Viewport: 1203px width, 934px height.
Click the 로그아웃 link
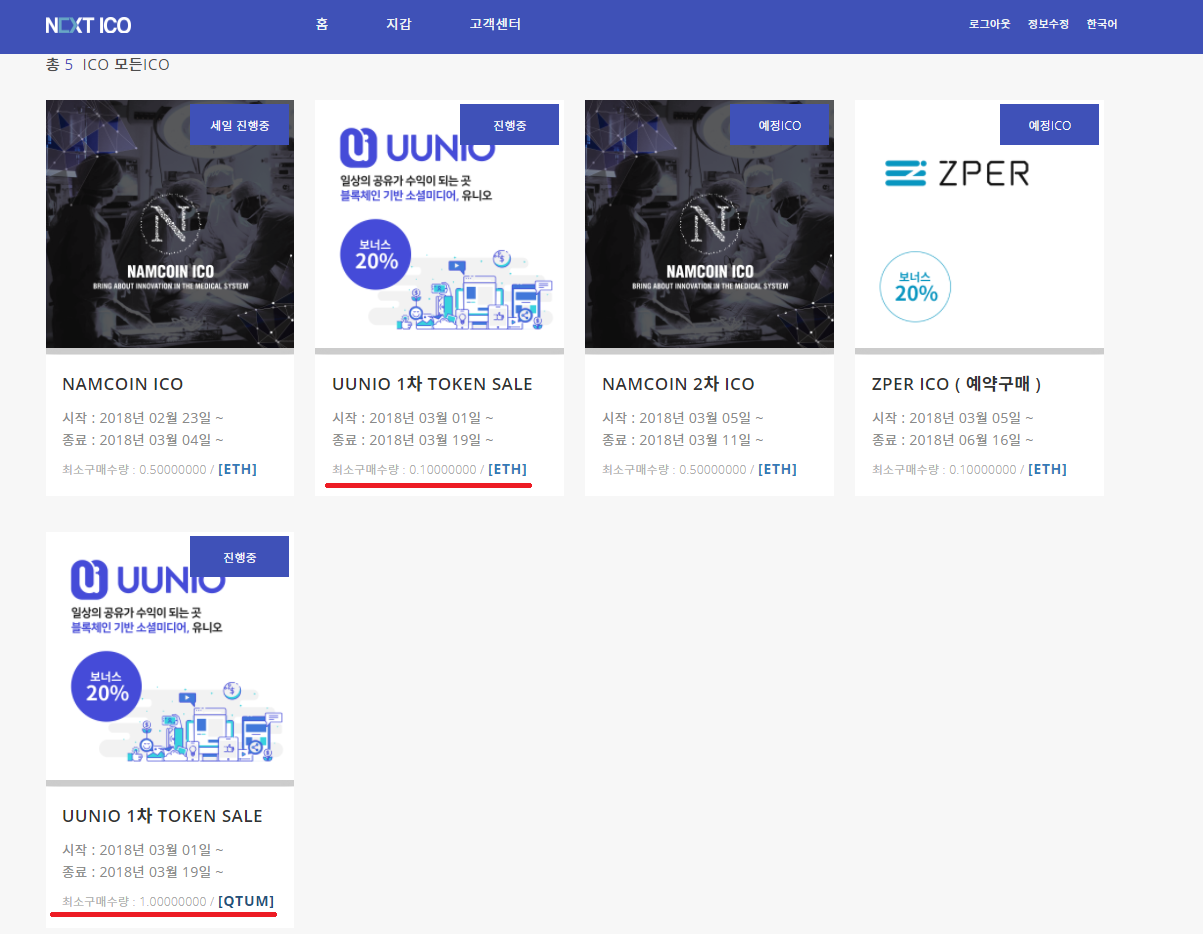point(989,24)
